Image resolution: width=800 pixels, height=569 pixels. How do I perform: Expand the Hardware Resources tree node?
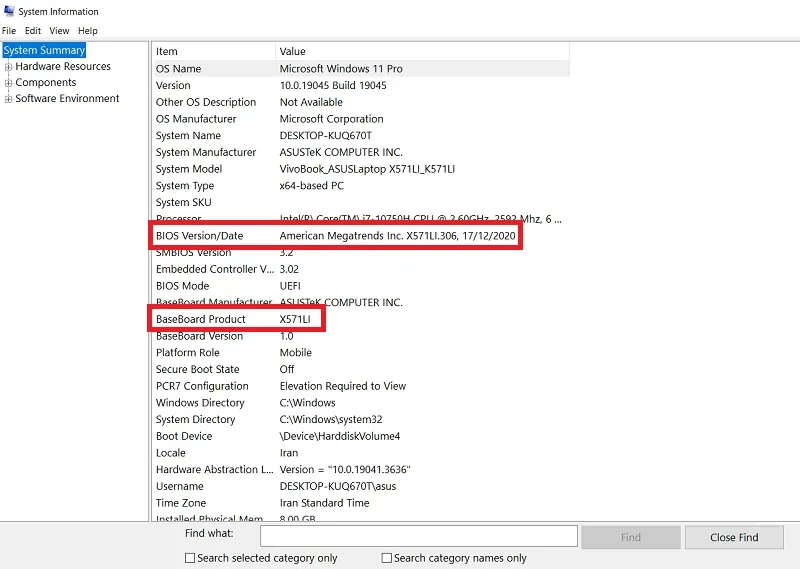point(8,67)
